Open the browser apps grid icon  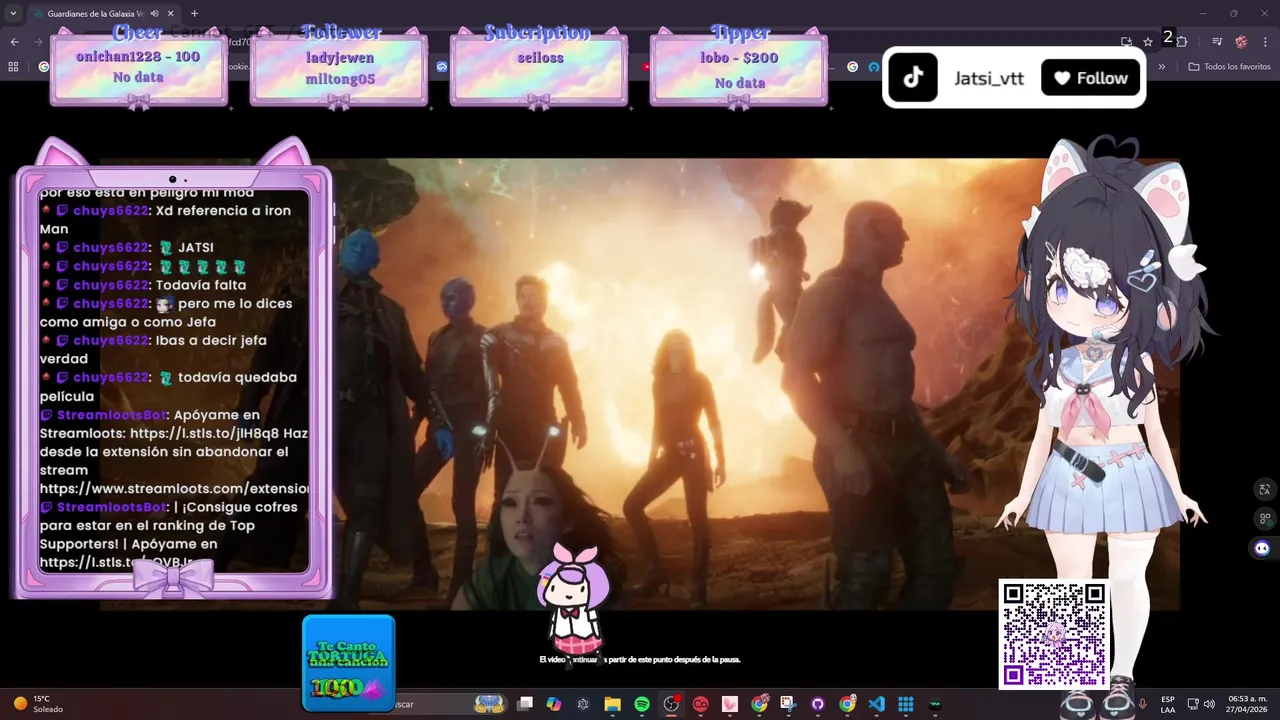tap(13, 67)
